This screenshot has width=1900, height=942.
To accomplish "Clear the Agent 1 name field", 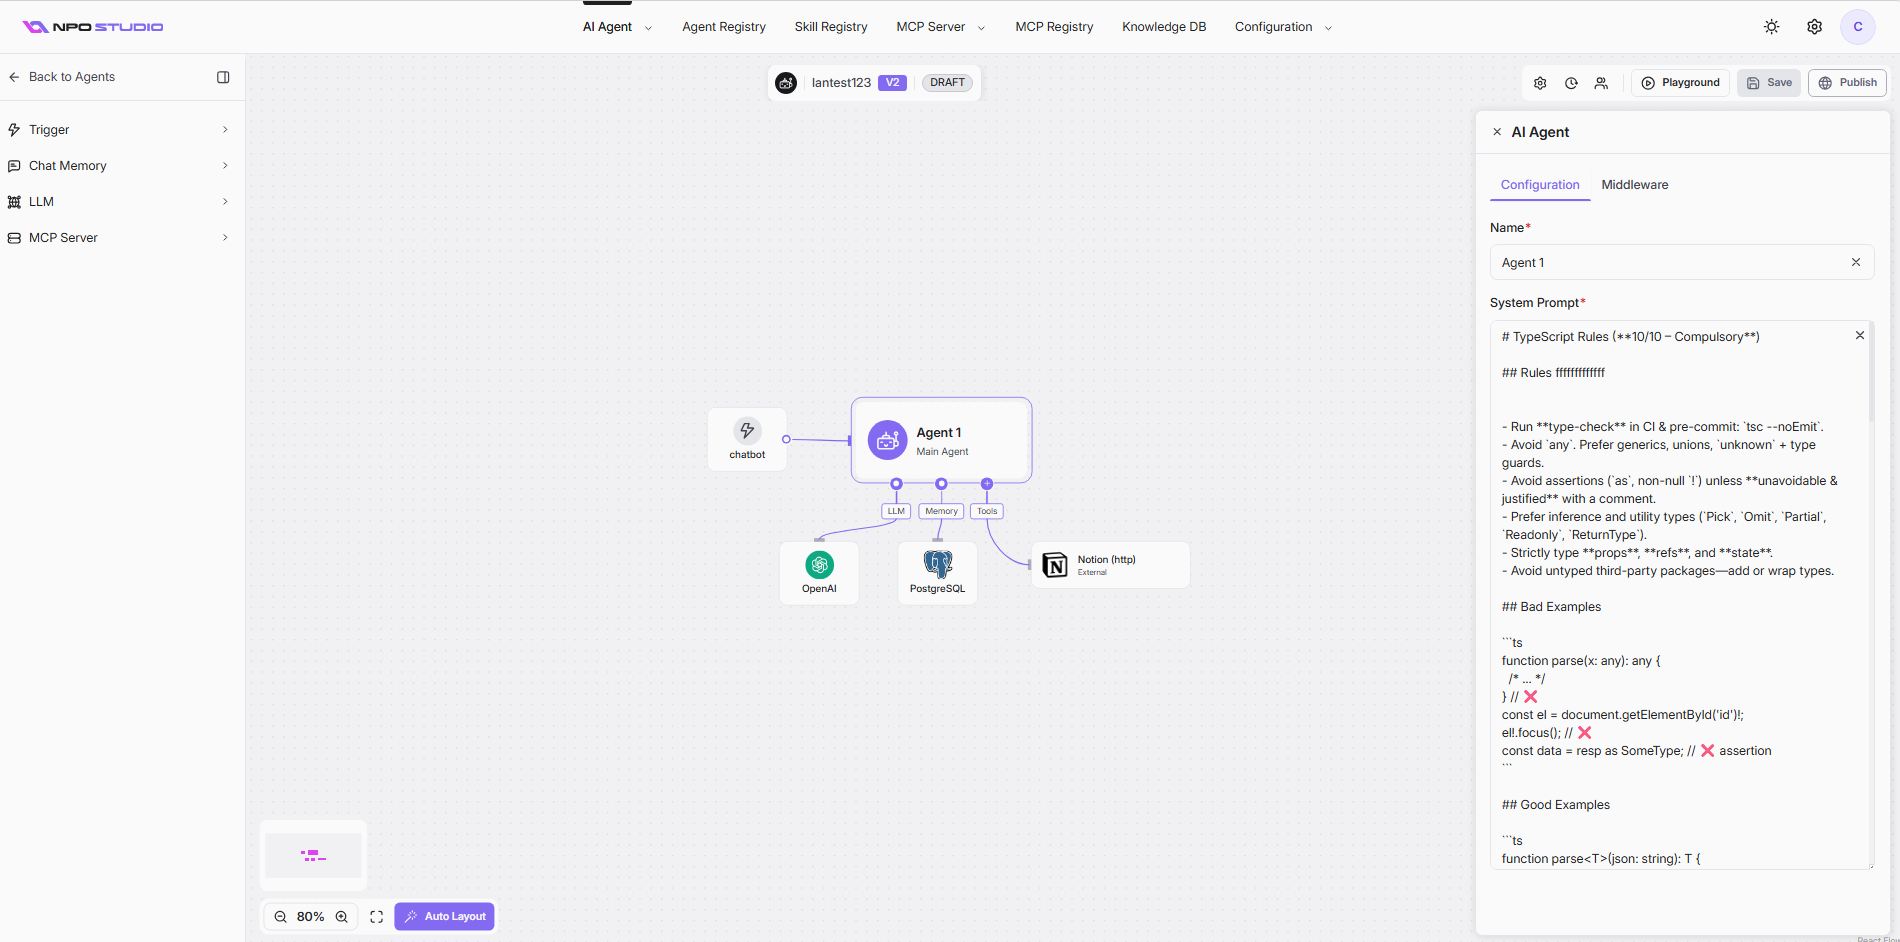I will (1856, 262).
